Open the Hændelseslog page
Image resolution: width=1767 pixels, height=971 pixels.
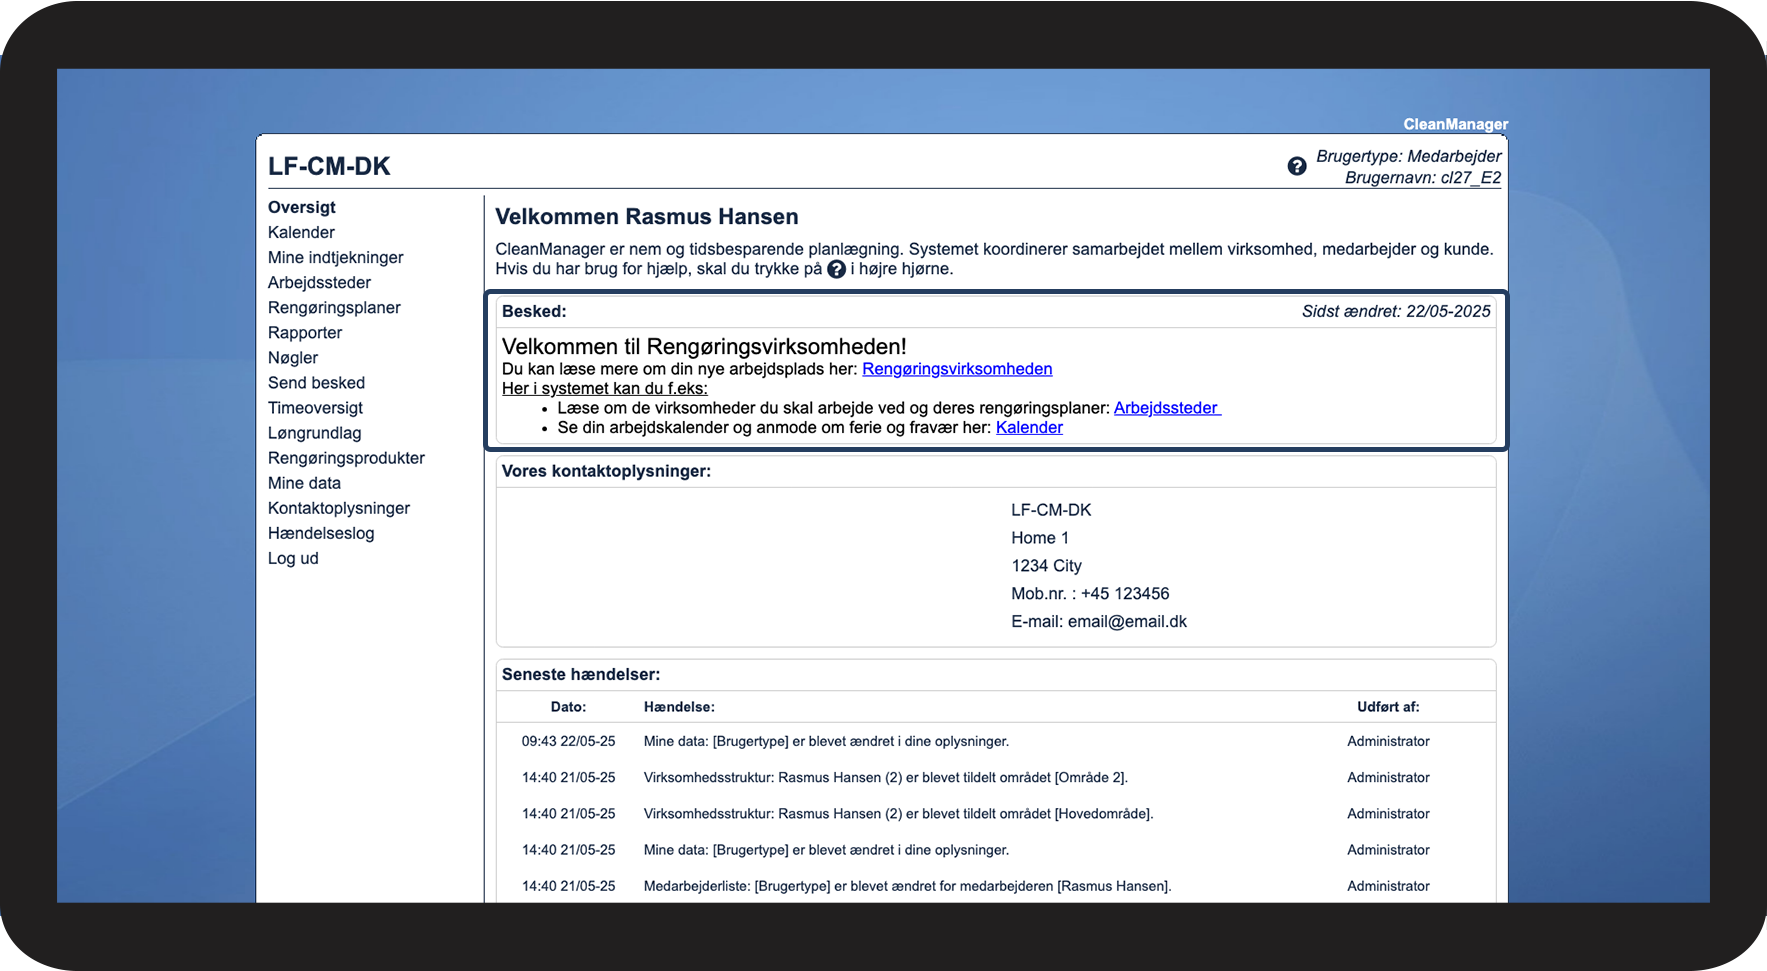pyautogui.click(x=321, y=532)
